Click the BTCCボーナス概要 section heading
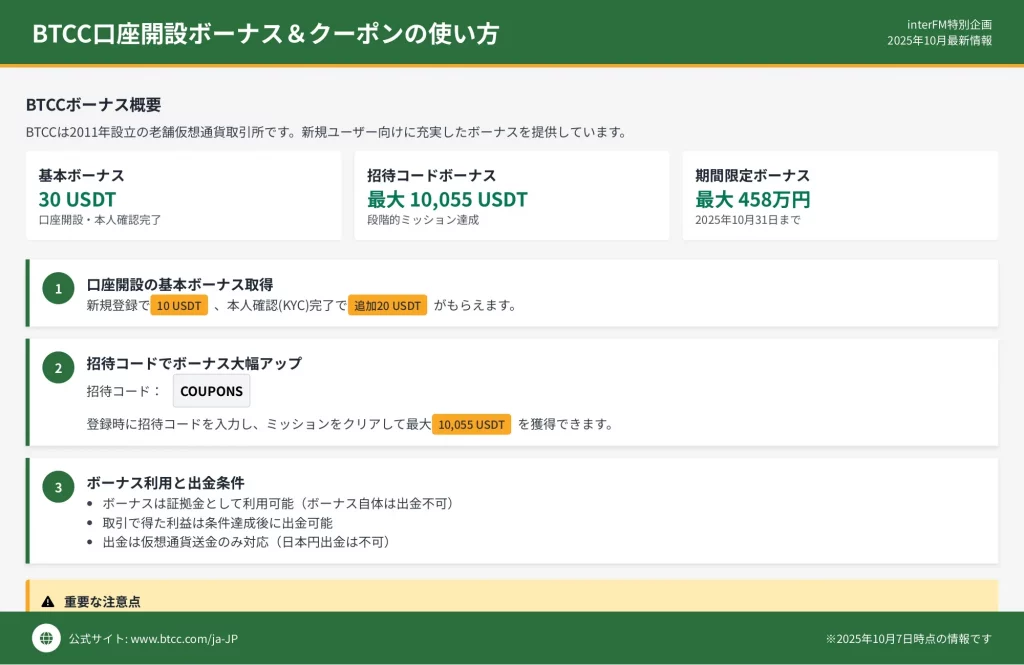 pos(93,105)
